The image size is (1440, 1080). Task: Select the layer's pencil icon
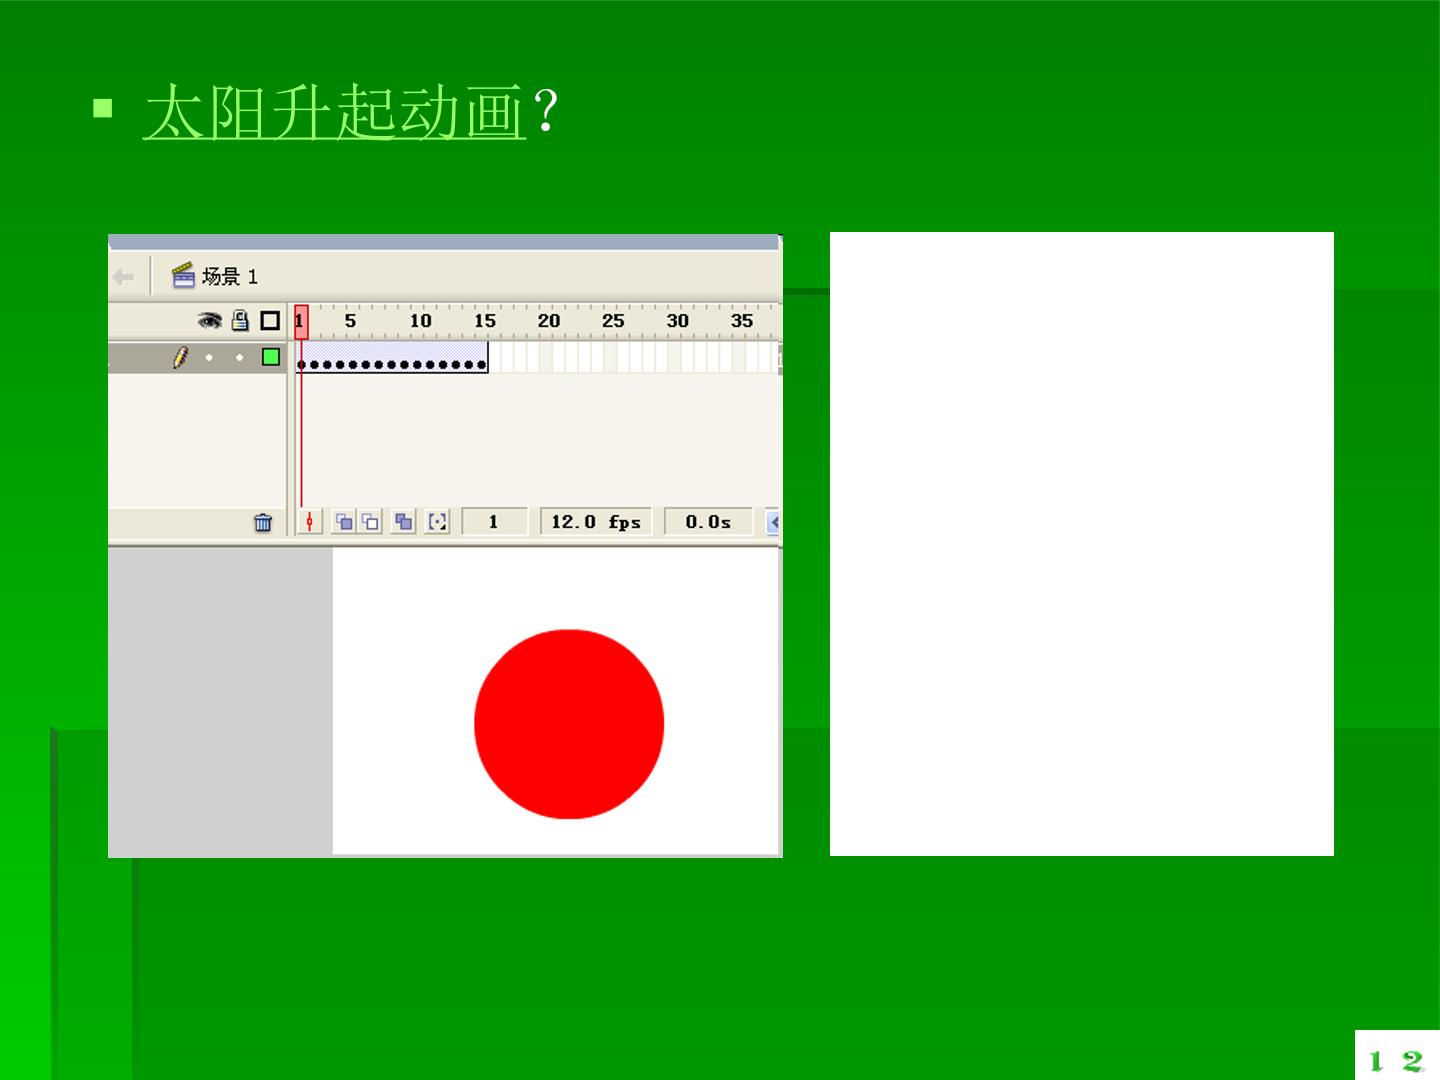tap(180, 357)
